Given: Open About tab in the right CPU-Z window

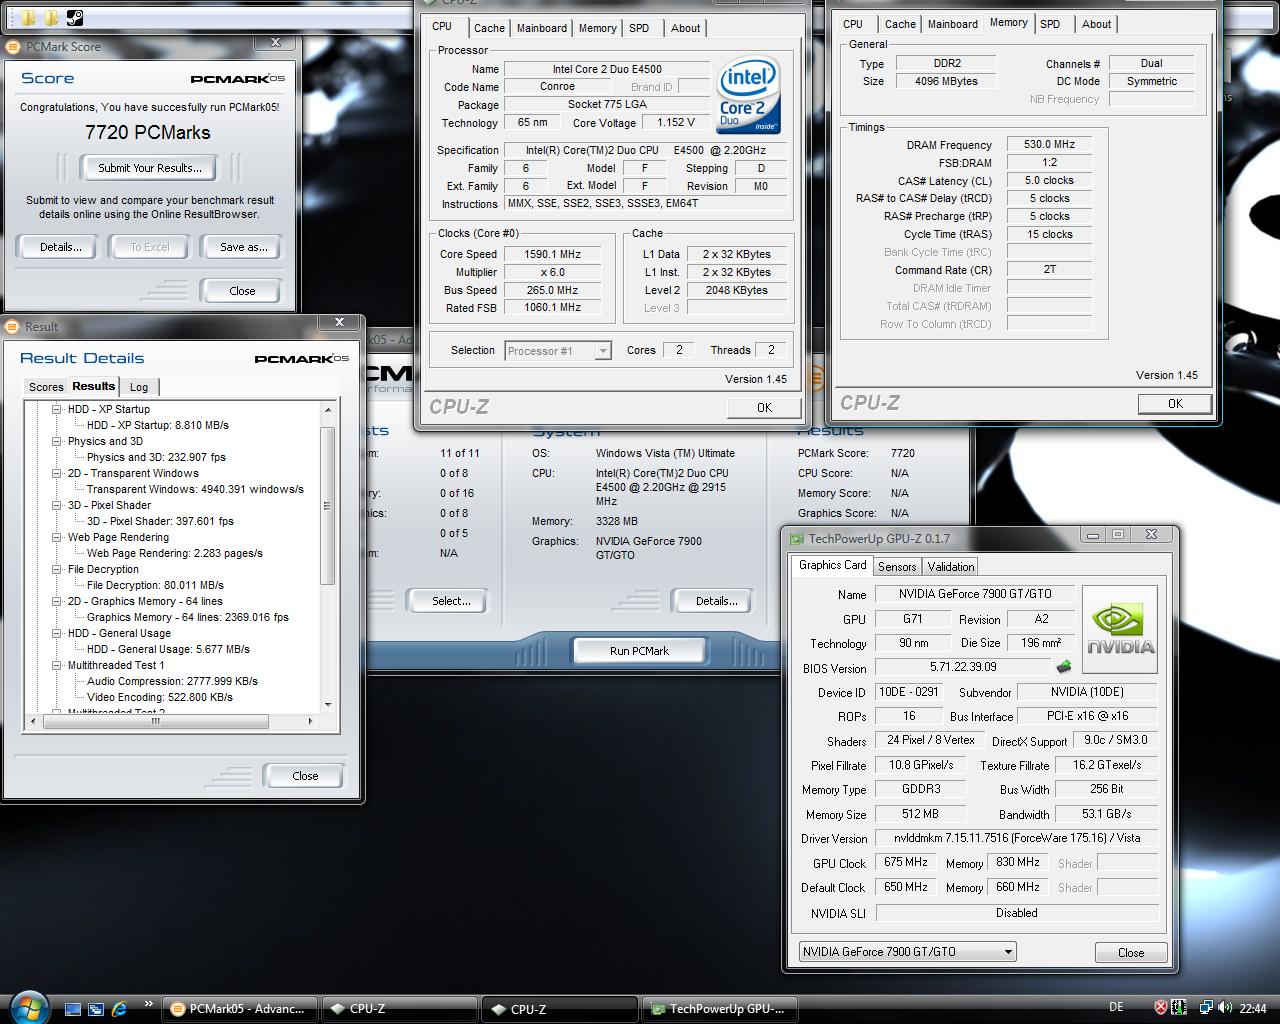Looking at the screenshot, I should [x=1097, y=24].
